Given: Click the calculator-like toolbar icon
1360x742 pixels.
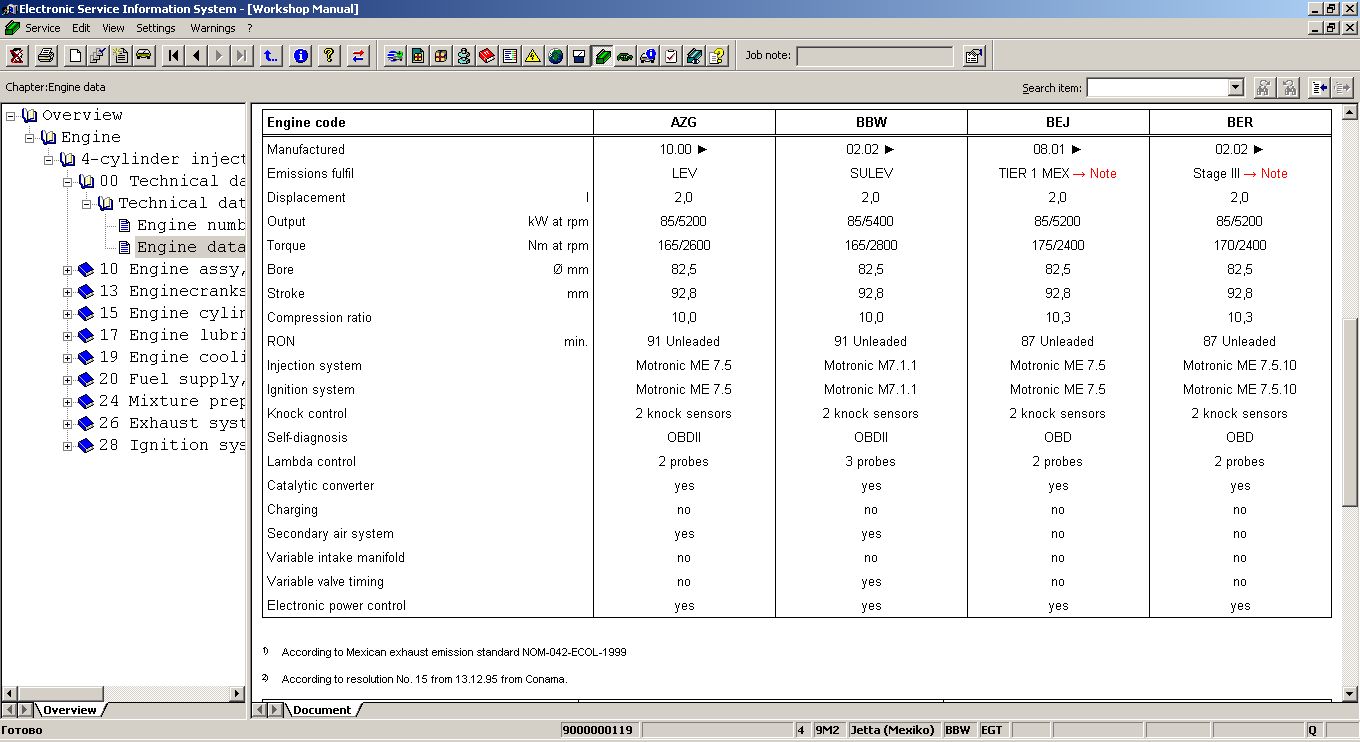Looking at the screenshot, I should pos(418,56).
